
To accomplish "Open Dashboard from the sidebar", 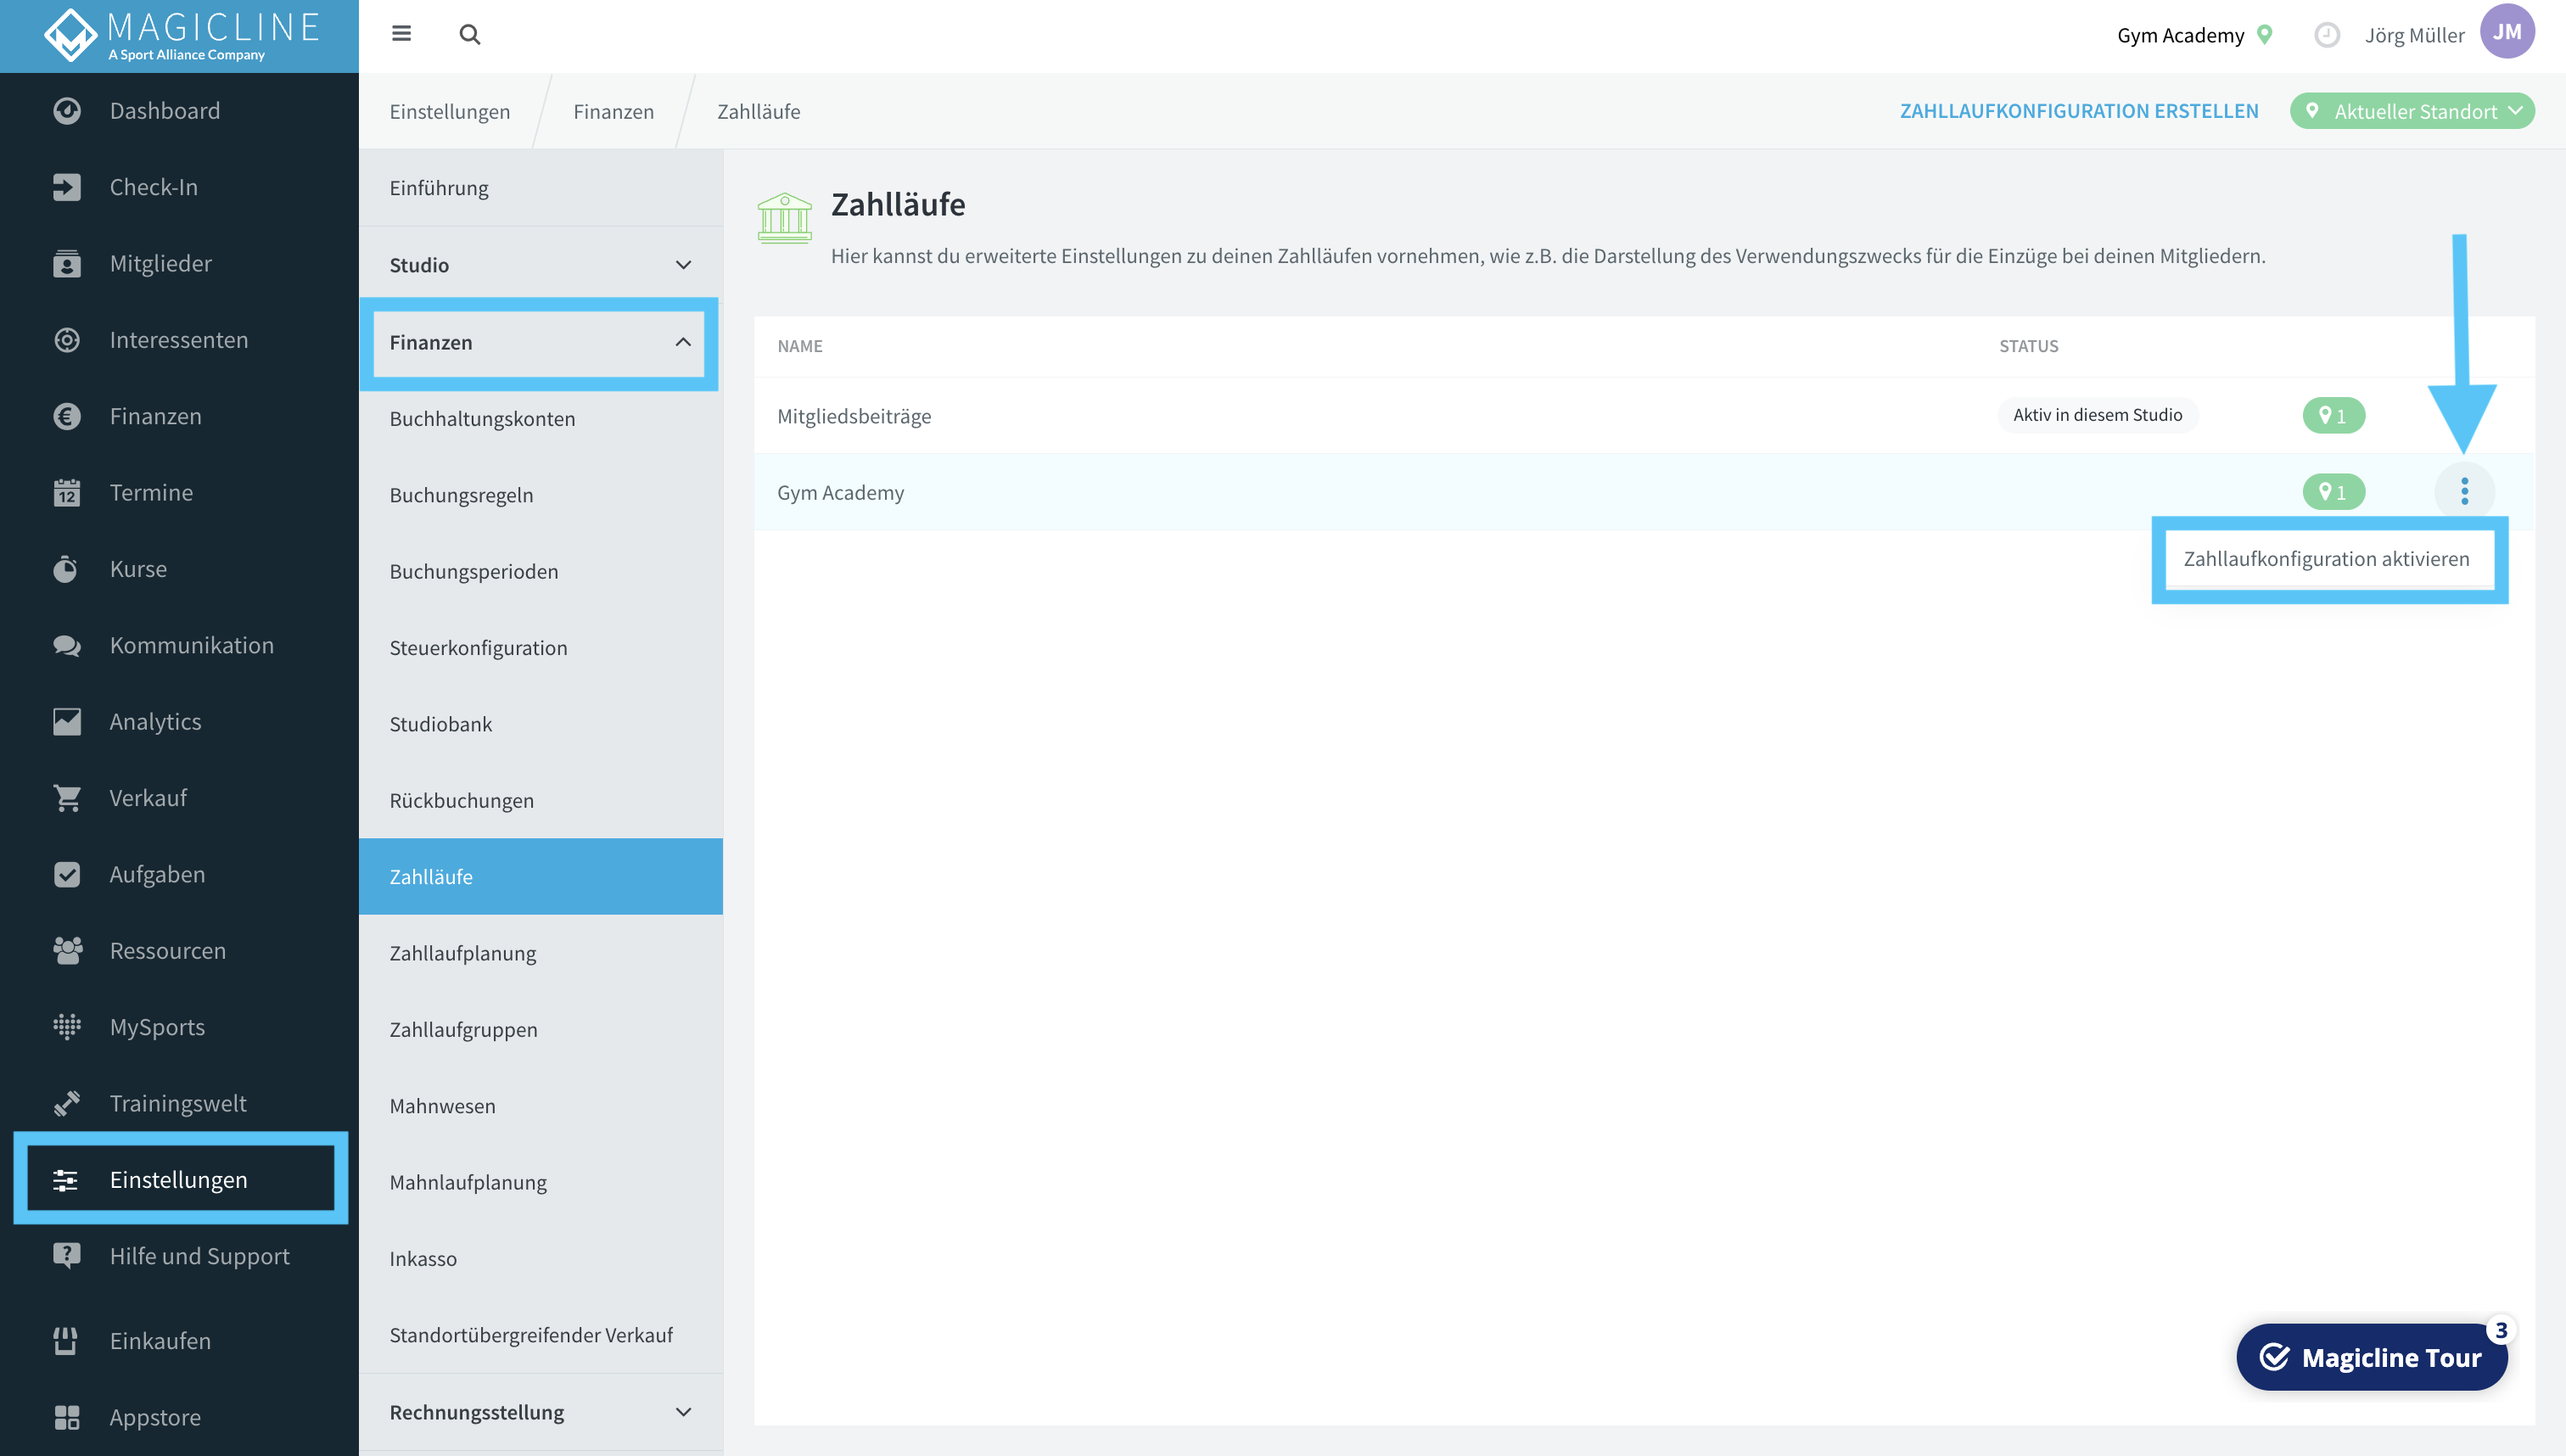I will pyautogui.click(x=180, y=111).
